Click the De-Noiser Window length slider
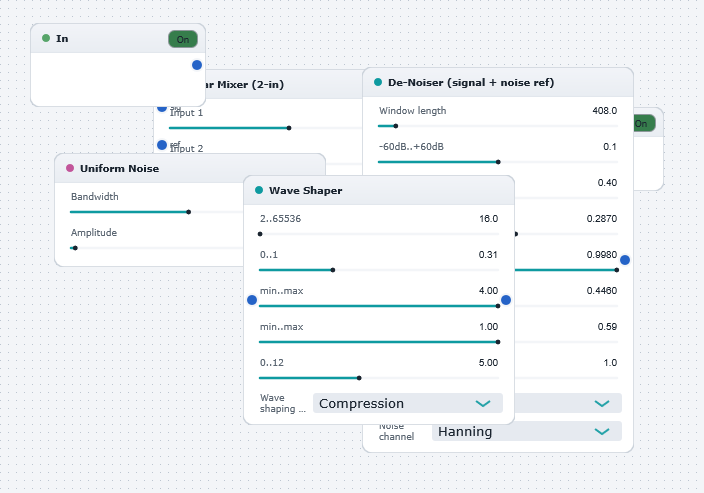The height and width of the screenshot is (493, 704). click(x=497, y=126)
